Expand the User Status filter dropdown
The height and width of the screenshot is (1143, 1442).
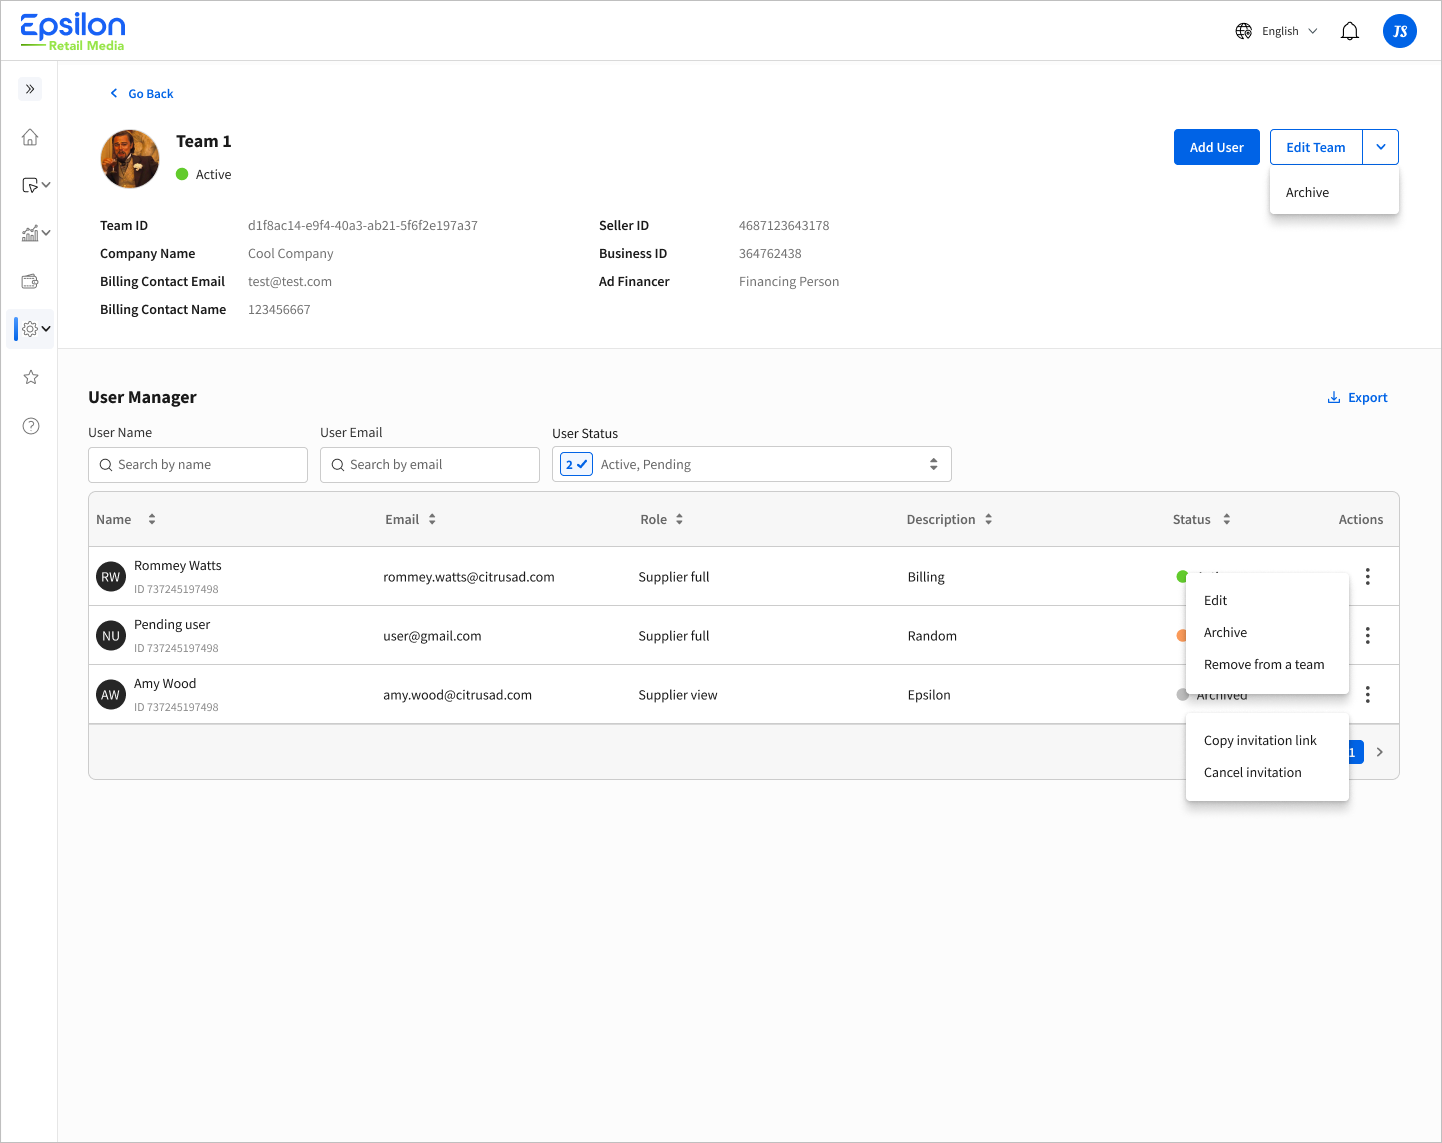pyautogui.click(x=932, y=464)
